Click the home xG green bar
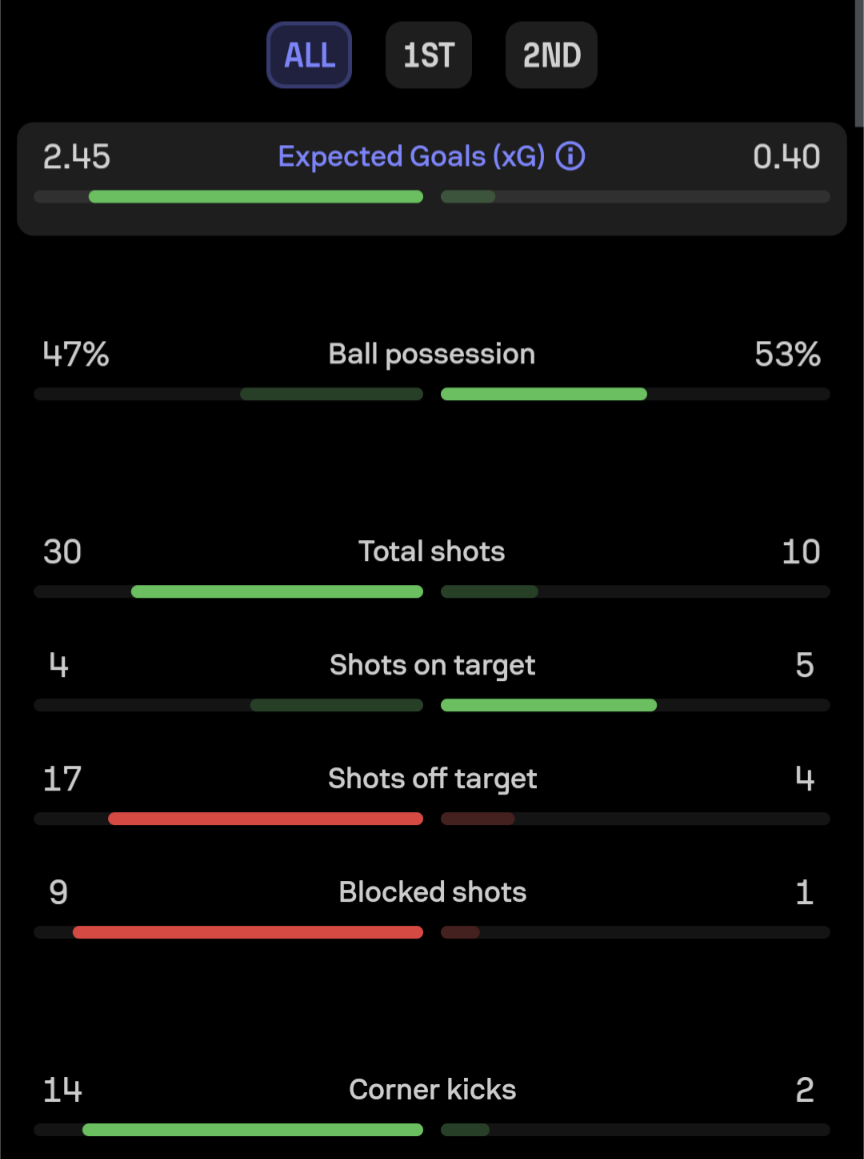This screenshot has width=864, height=1159. coord(256,197)
